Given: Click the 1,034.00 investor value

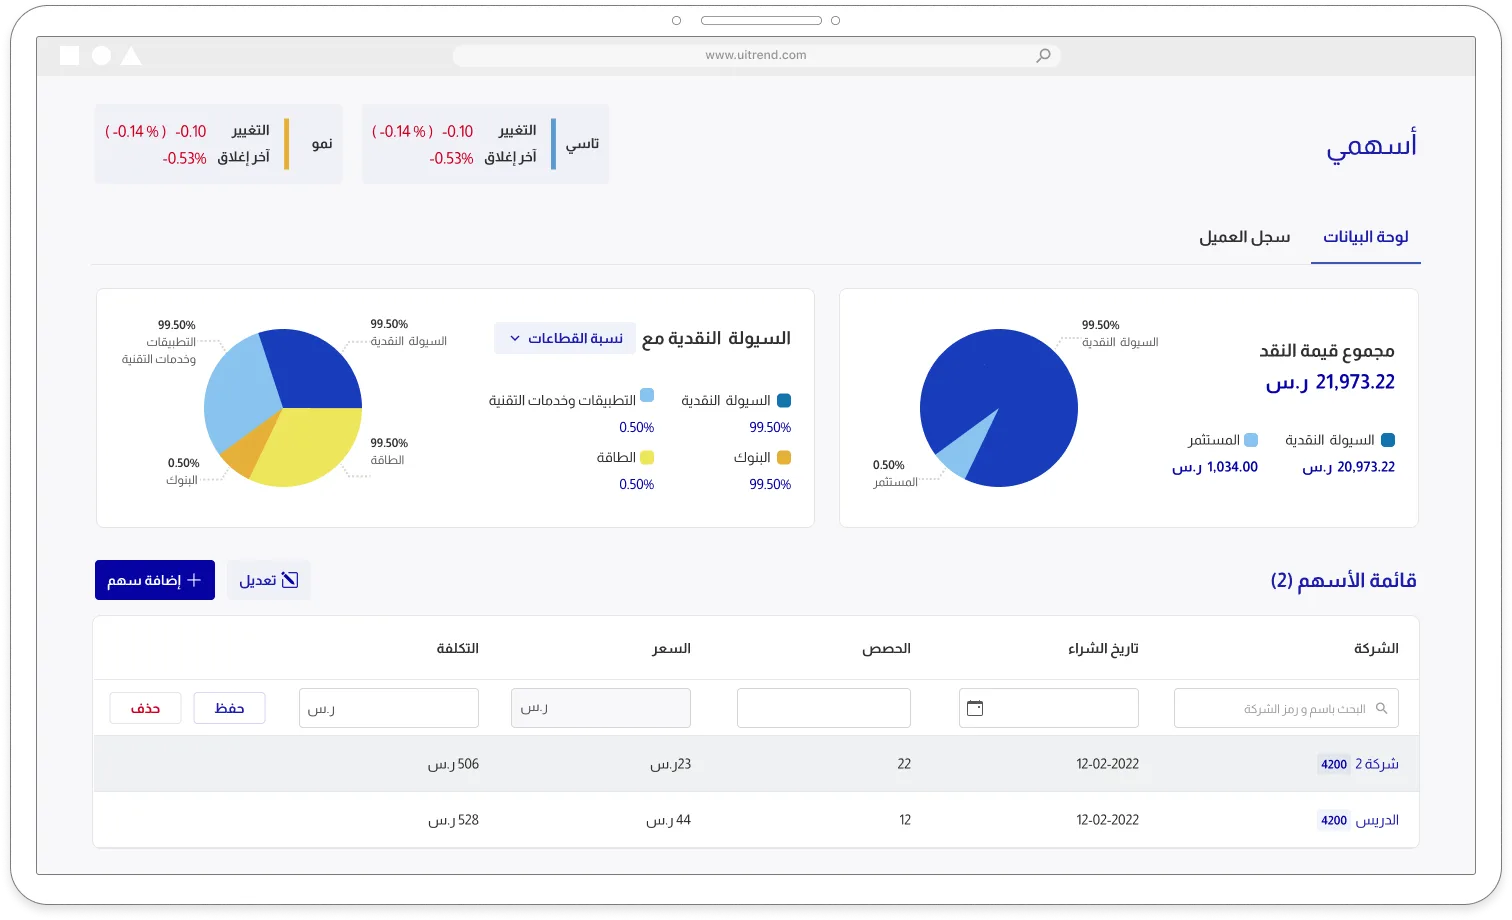Looking at the screenshot, I should click(x=1215, y=467).
